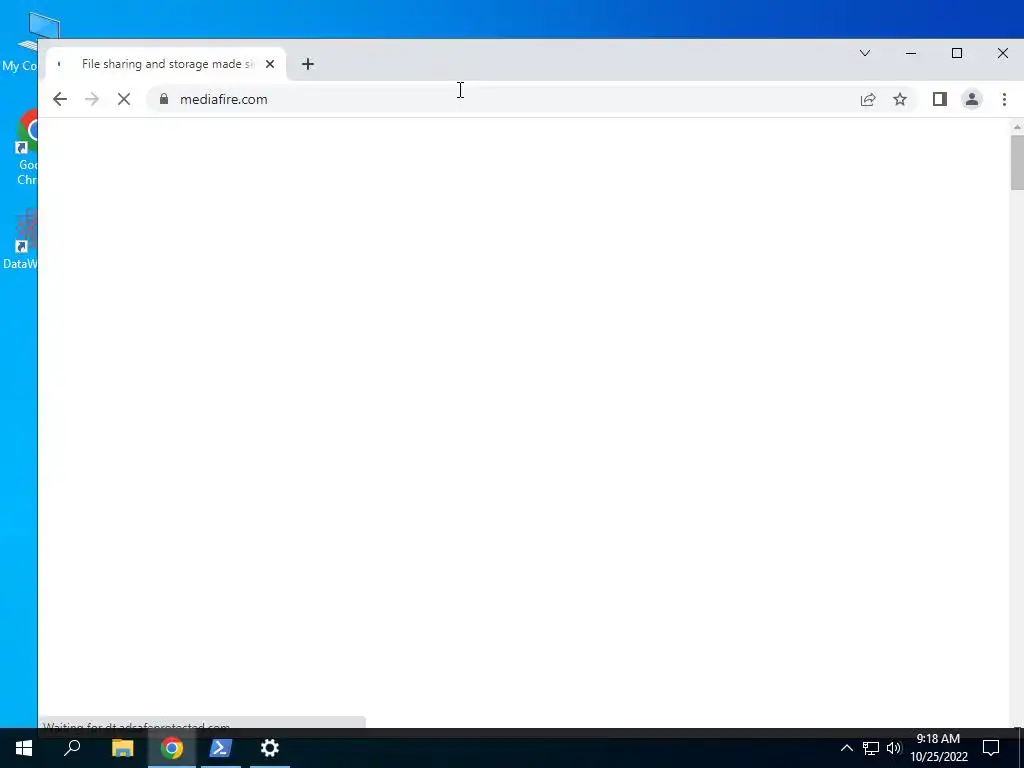Select the File sharing and storage tab
Viewport: 1024px width, 768px height.
tap(167, 64)
